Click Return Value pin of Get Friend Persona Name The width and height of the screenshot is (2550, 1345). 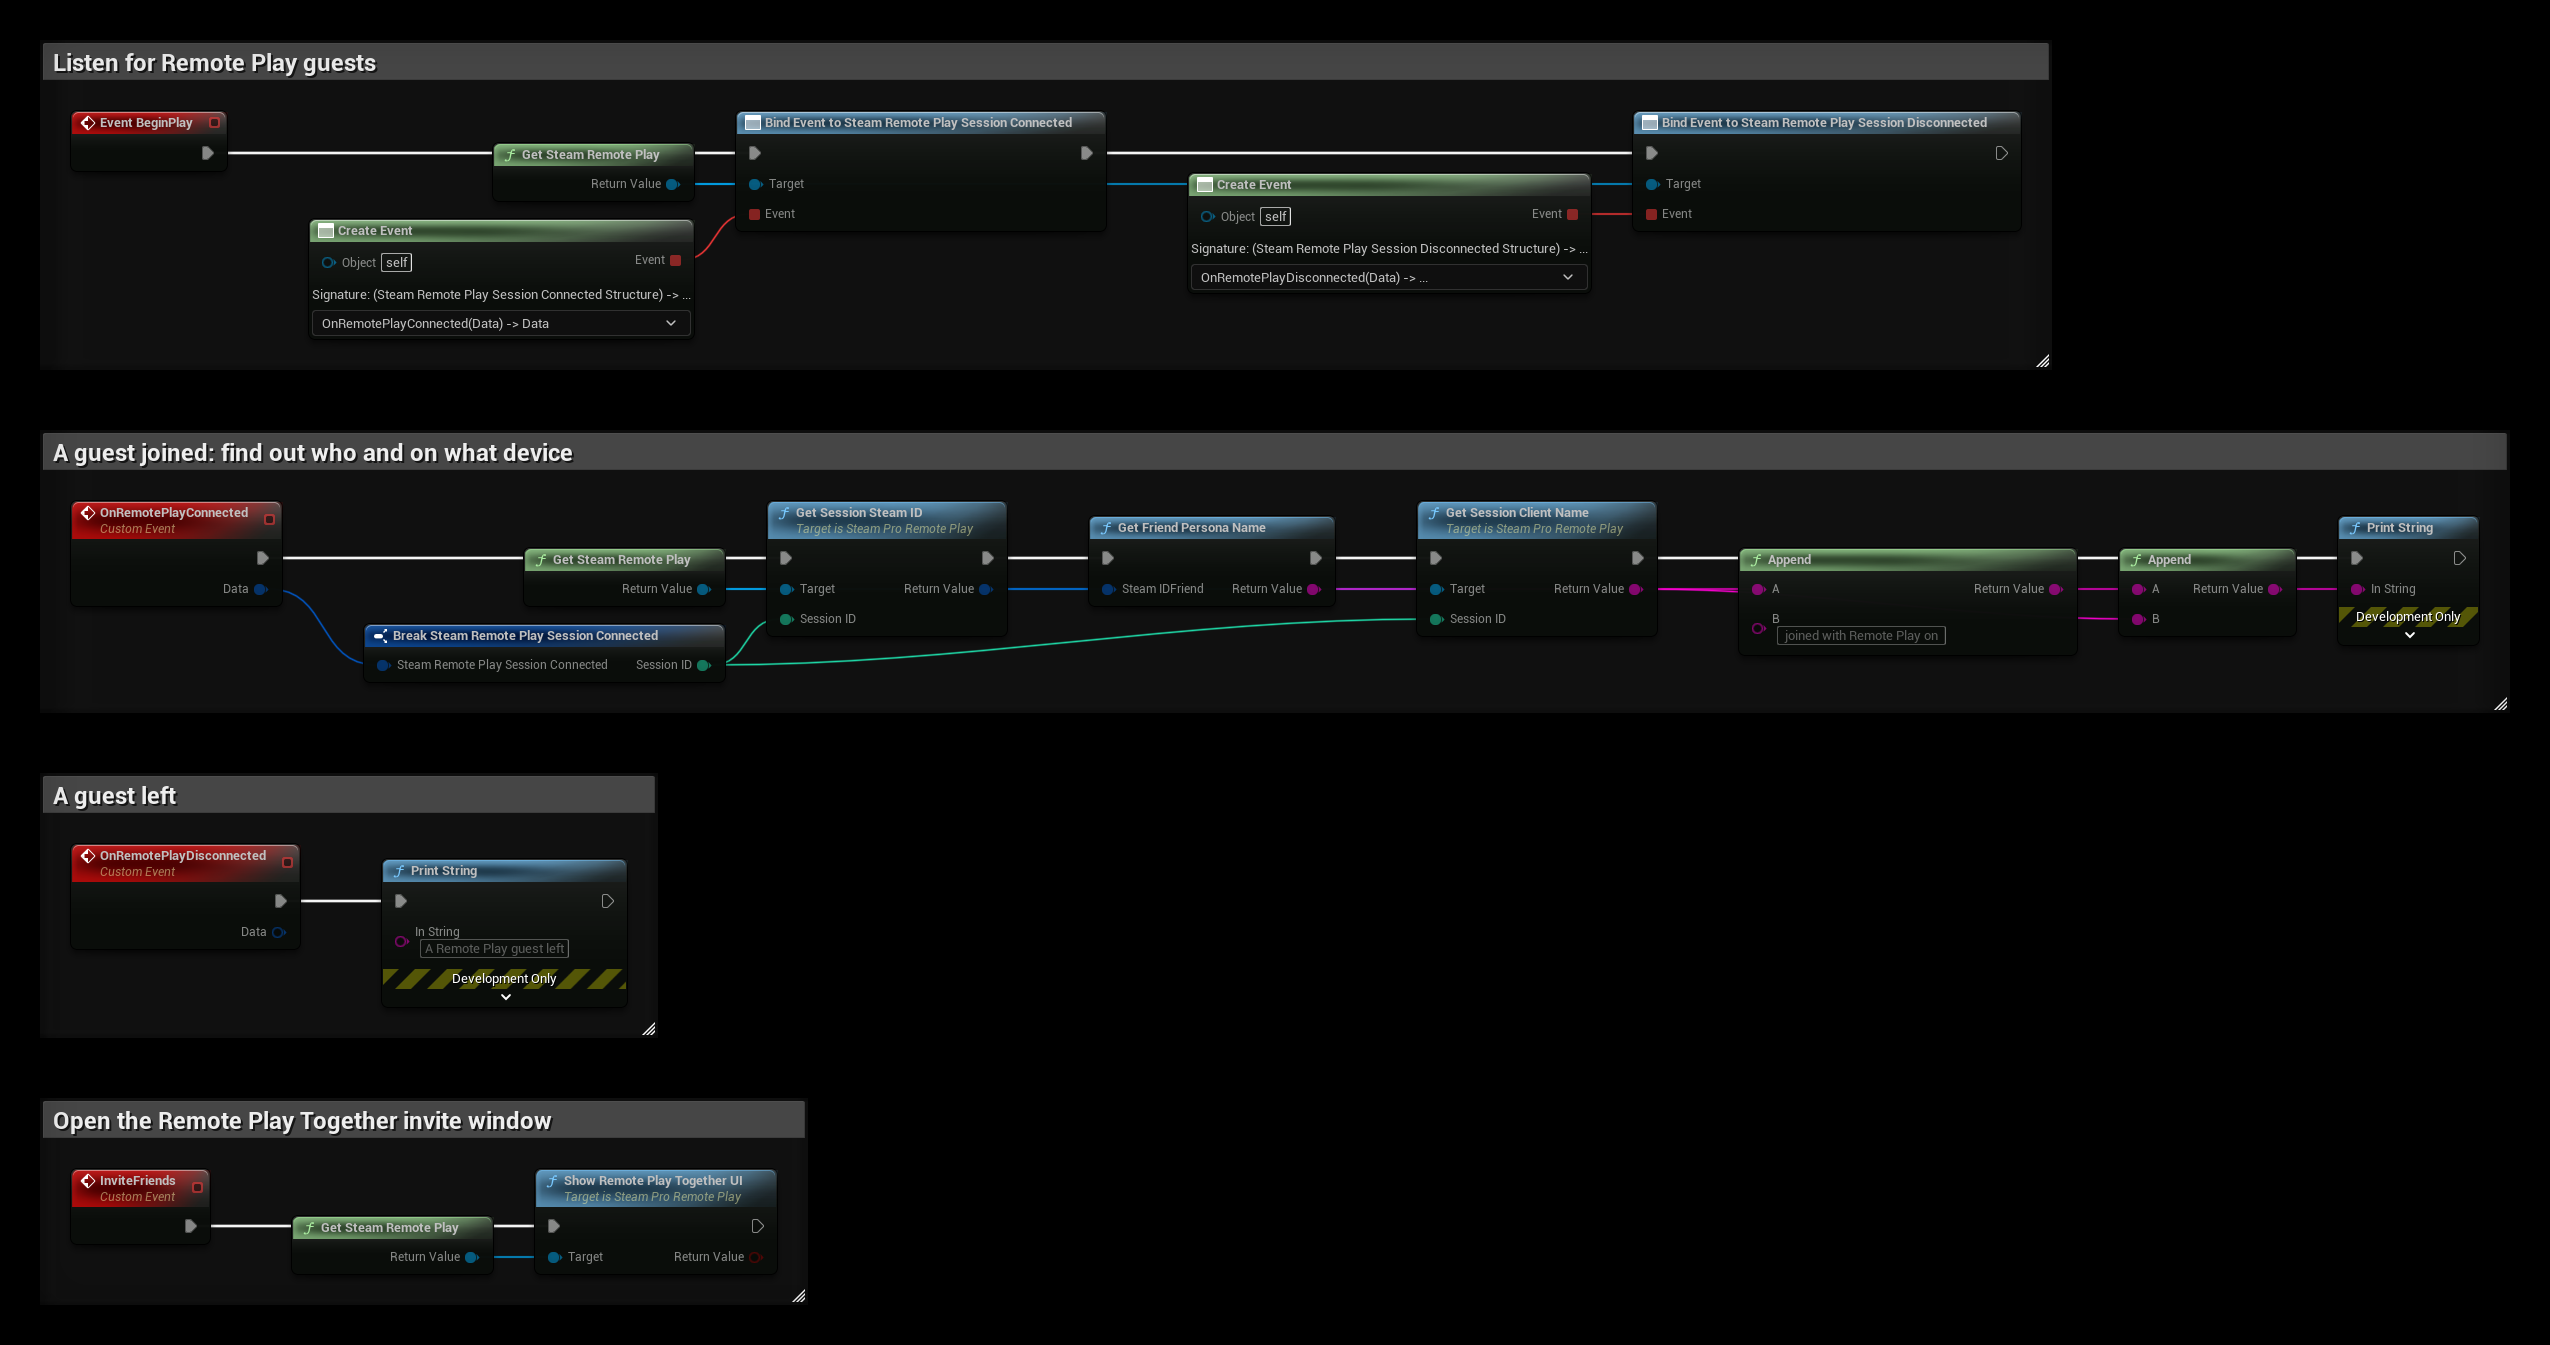[1314, 589]
